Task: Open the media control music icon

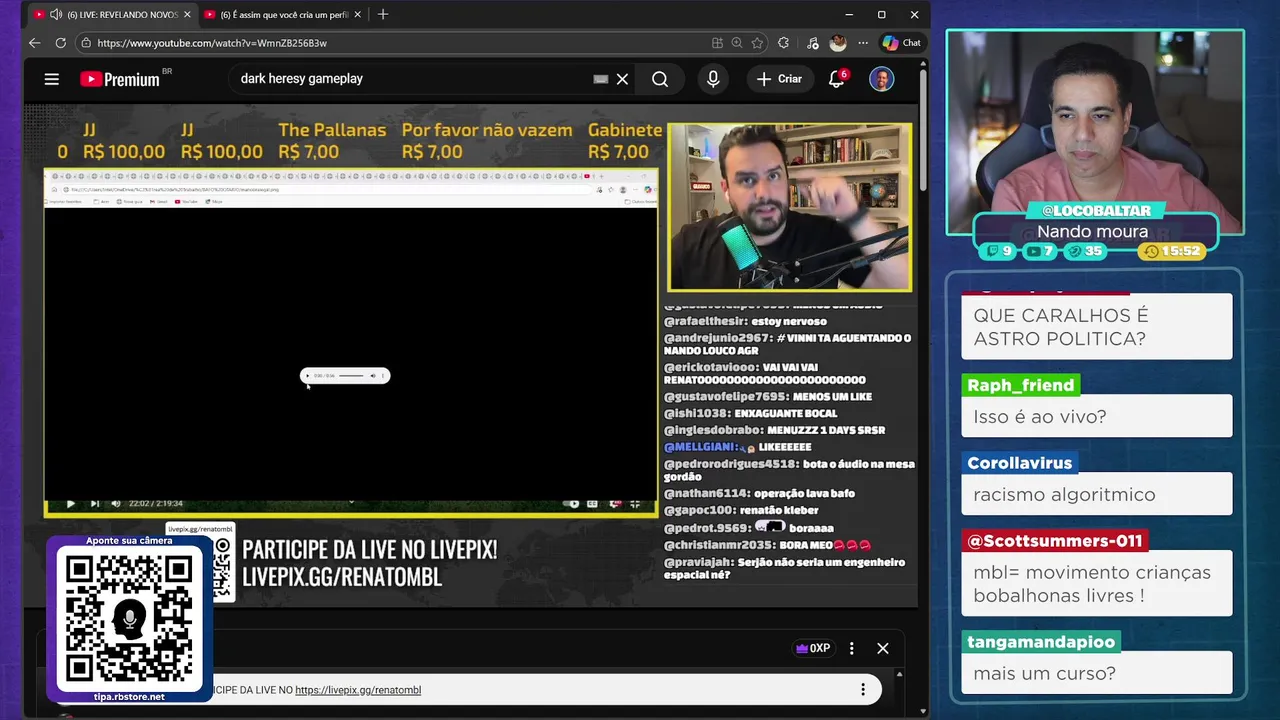Action: 812,43
